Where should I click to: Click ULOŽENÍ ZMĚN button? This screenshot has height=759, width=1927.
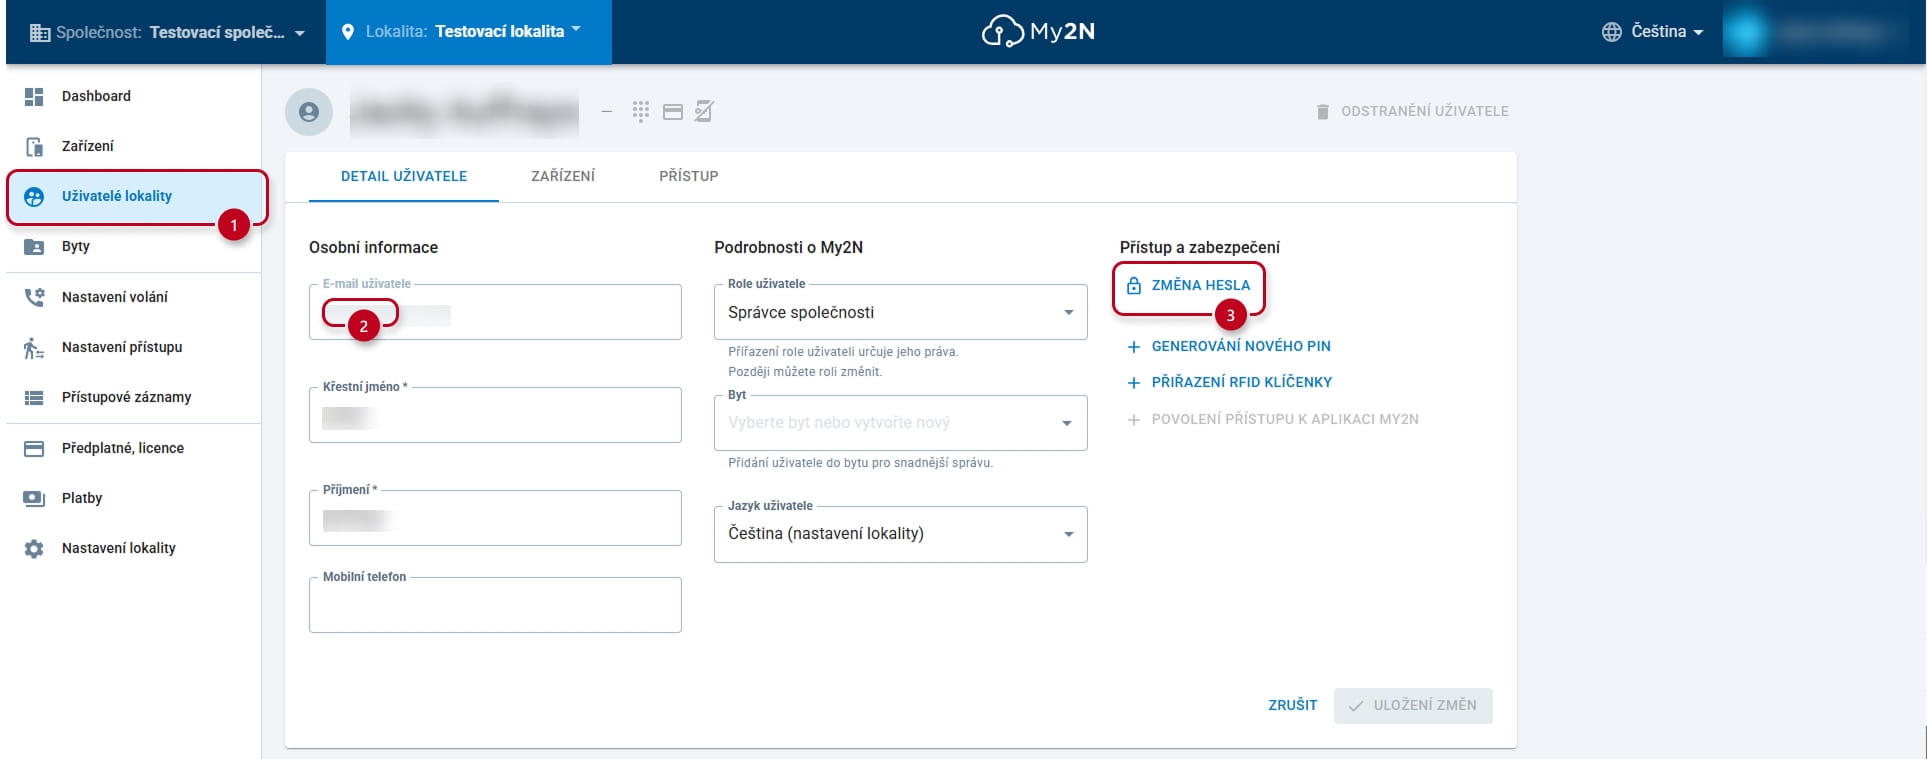[1413, 705]
